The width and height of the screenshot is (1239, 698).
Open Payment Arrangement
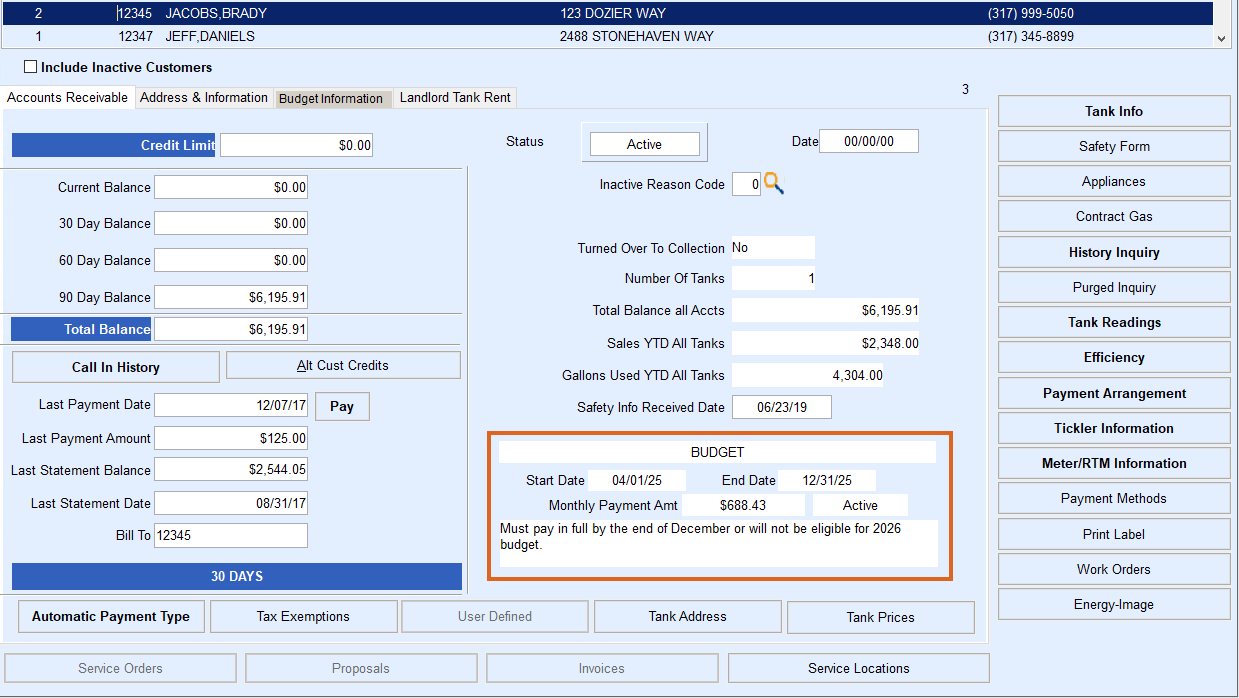click(x=1114, y=393)
